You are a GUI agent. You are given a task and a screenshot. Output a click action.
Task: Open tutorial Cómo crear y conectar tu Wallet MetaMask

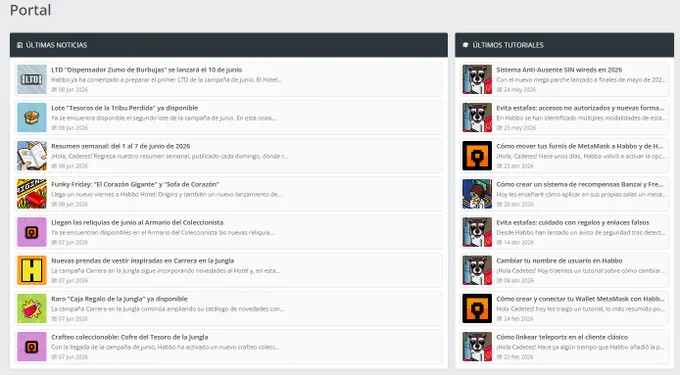[580, 299]
